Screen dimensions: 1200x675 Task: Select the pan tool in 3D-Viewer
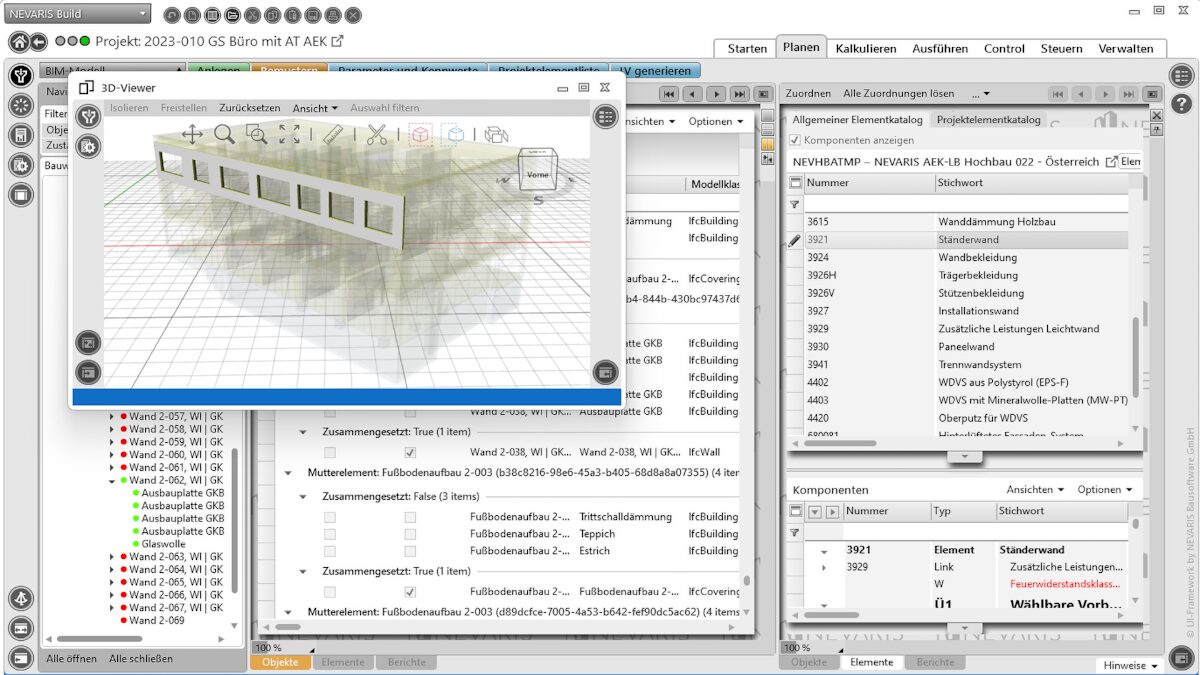pyautogui.click(x=192, y=134)
